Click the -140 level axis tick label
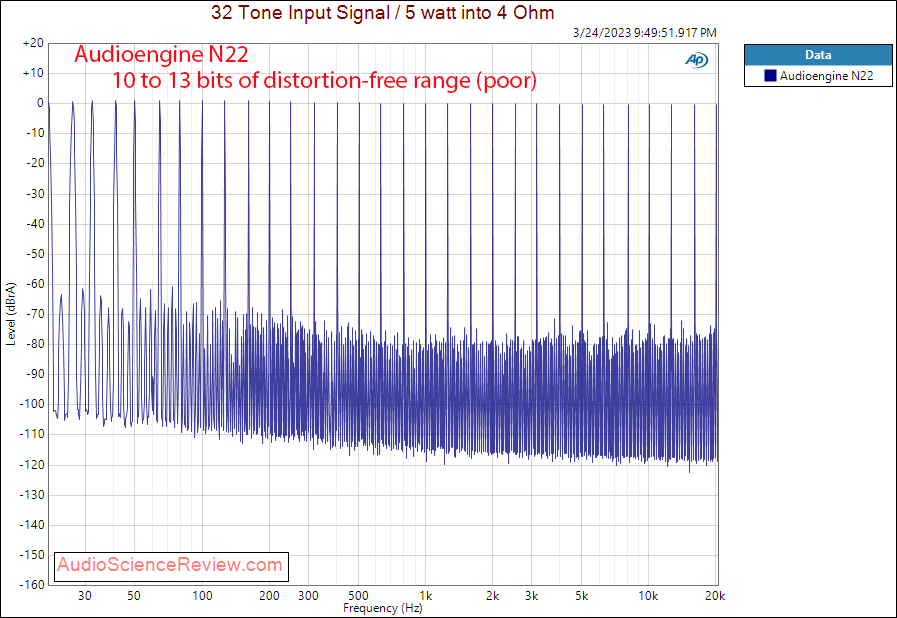Image resolution: width=897 pixels, height=618 pixels. pos(32,525)
